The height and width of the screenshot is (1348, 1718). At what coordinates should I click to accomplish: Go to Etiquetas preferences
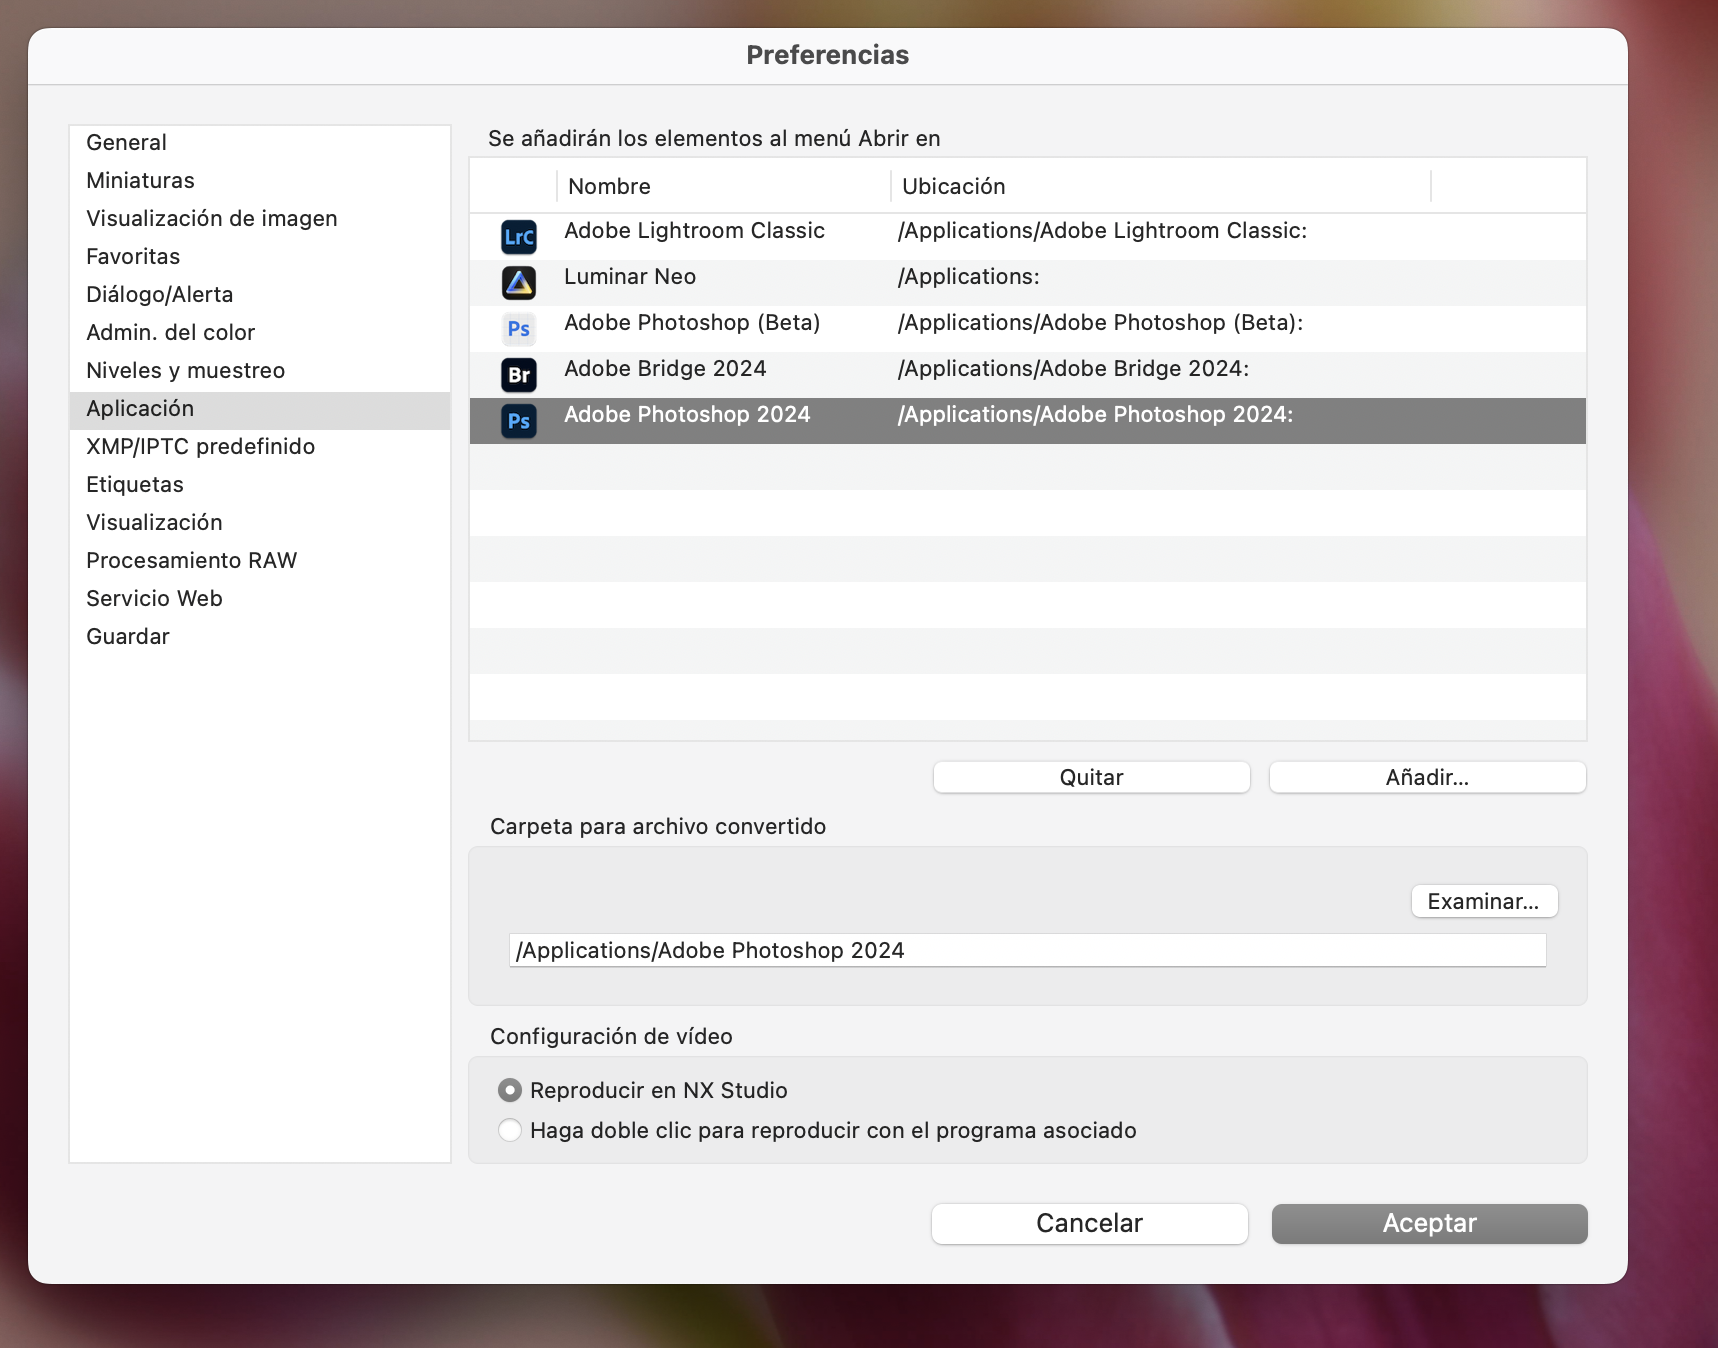(x=260, y=484)
